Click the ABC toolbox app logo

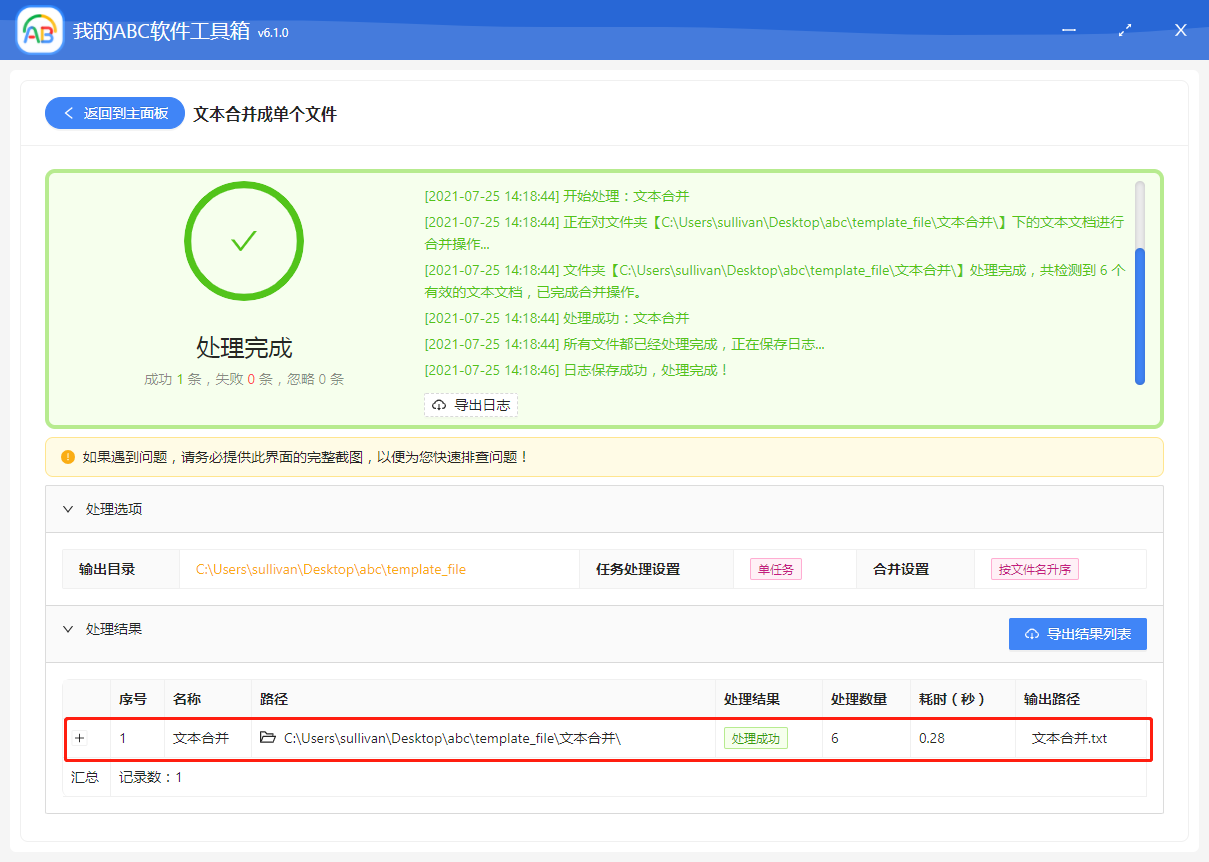coord(40,30)
